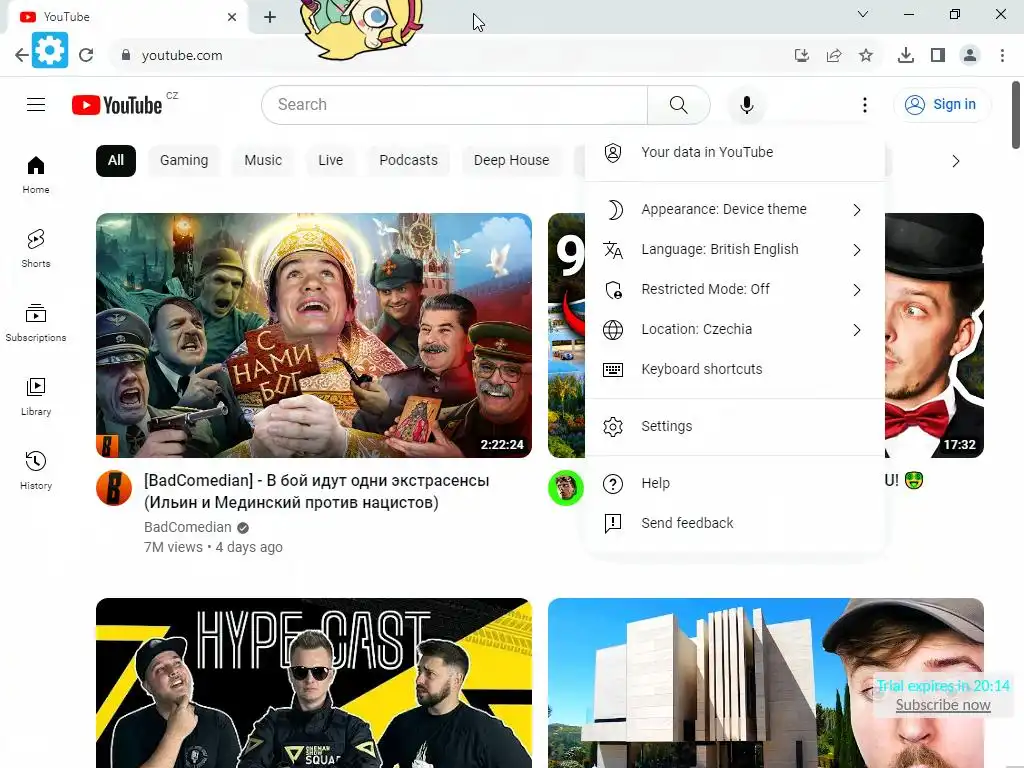Click the Sign in button
Screen dimensions: 1024x768
942,104
